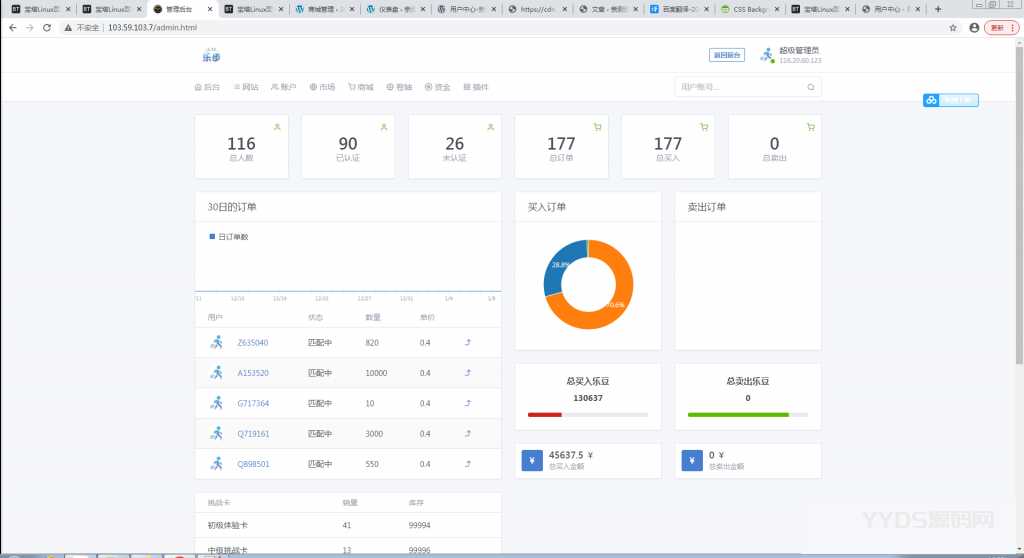The image size is (1024, 558).
Task: Click the search magnifier icon in header
Action: (811, 87)
